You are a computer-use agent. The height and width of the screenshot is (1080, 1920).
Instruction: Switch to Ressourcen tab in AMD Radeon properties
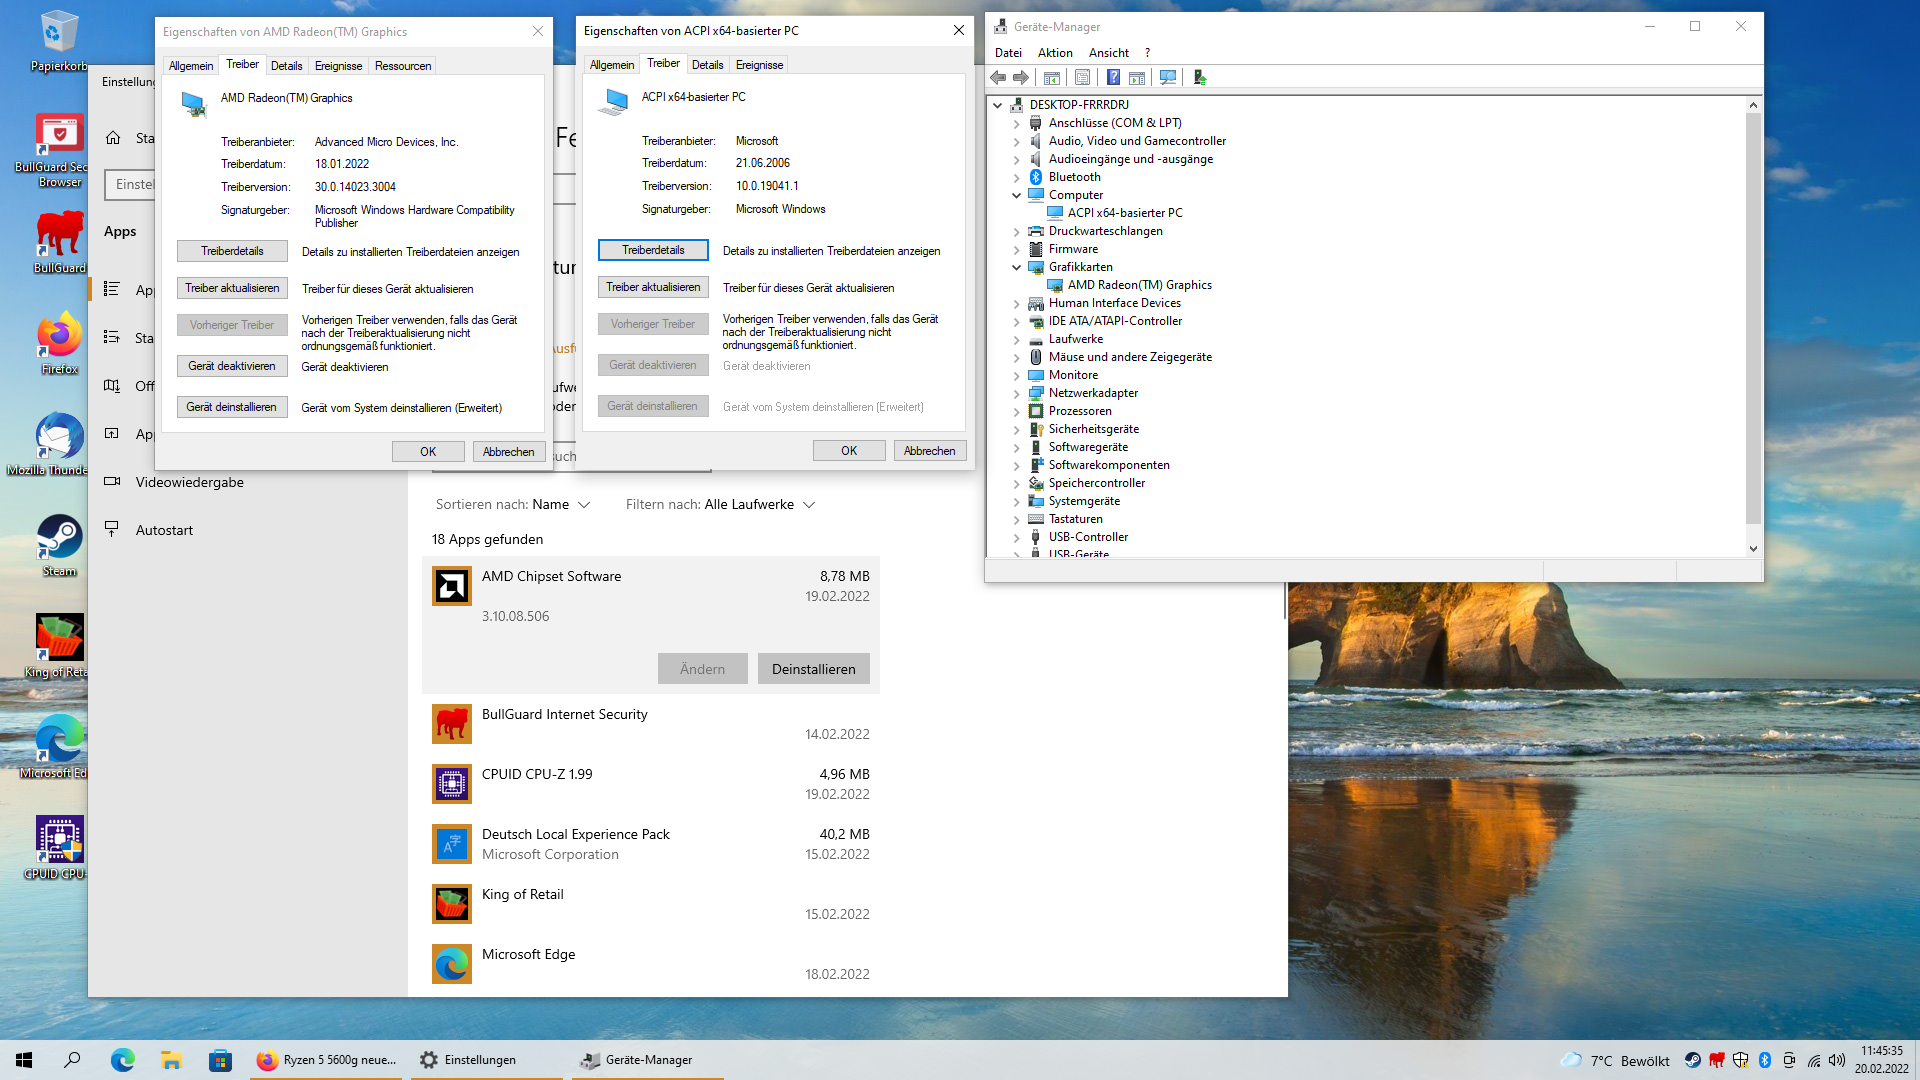pos(403,66)
